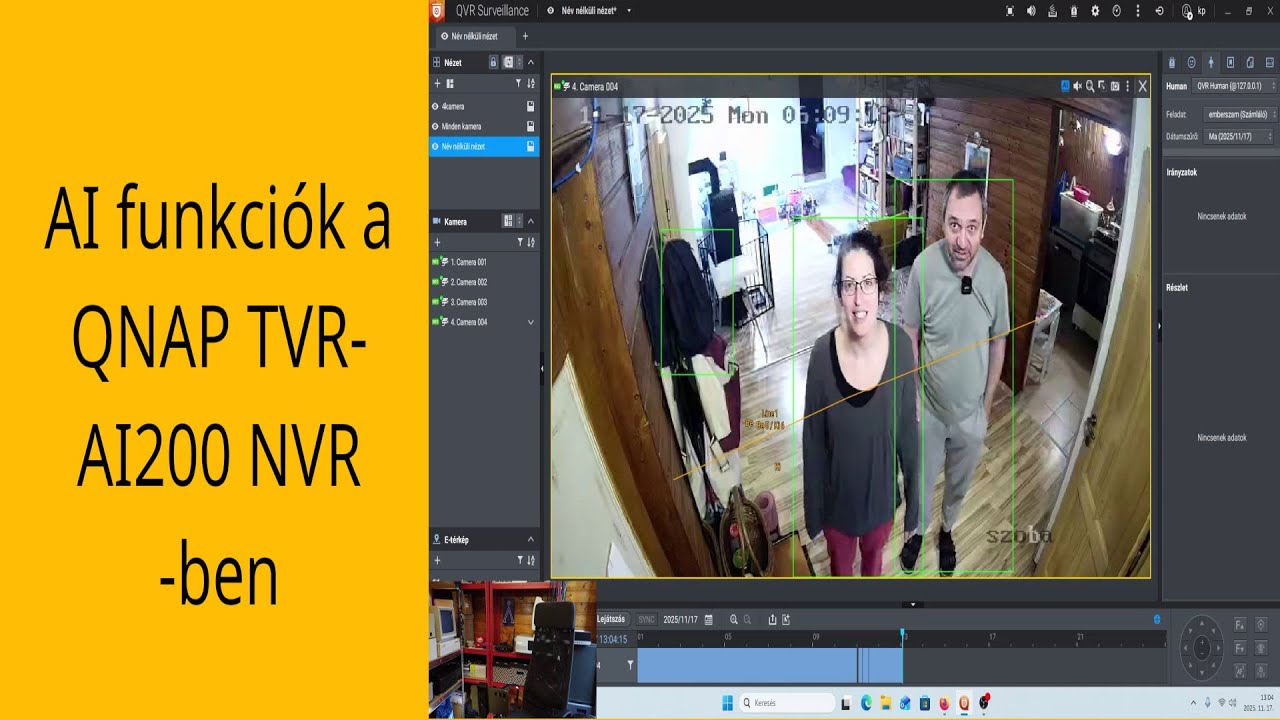Click the blue recording bar on timeline
The height and width of the screenshot is (720, 1280).
pos(769,665)
